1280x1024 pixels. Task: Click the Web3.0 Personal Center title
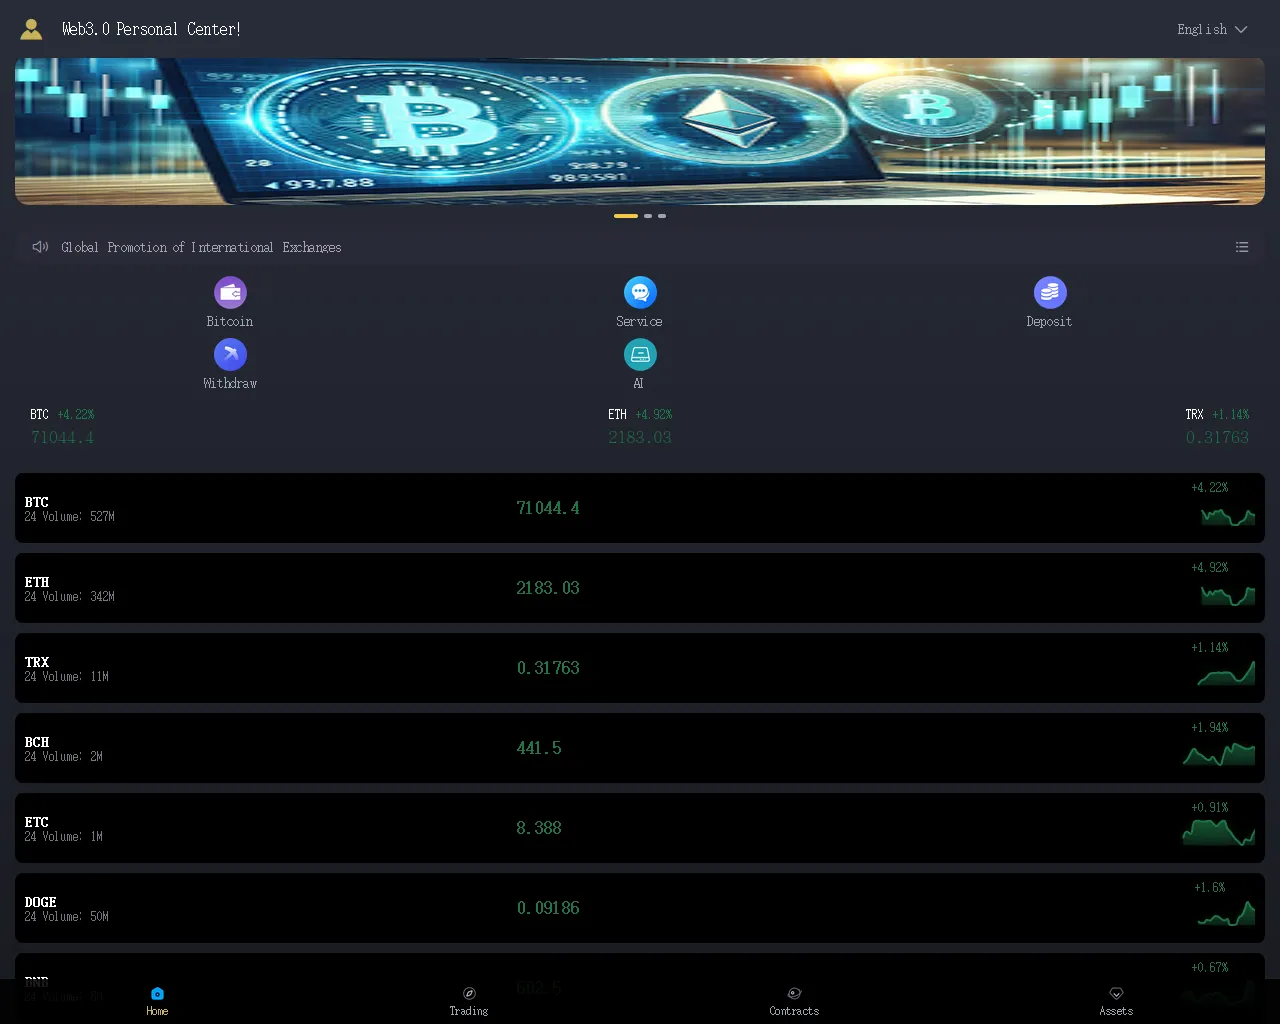151,30
